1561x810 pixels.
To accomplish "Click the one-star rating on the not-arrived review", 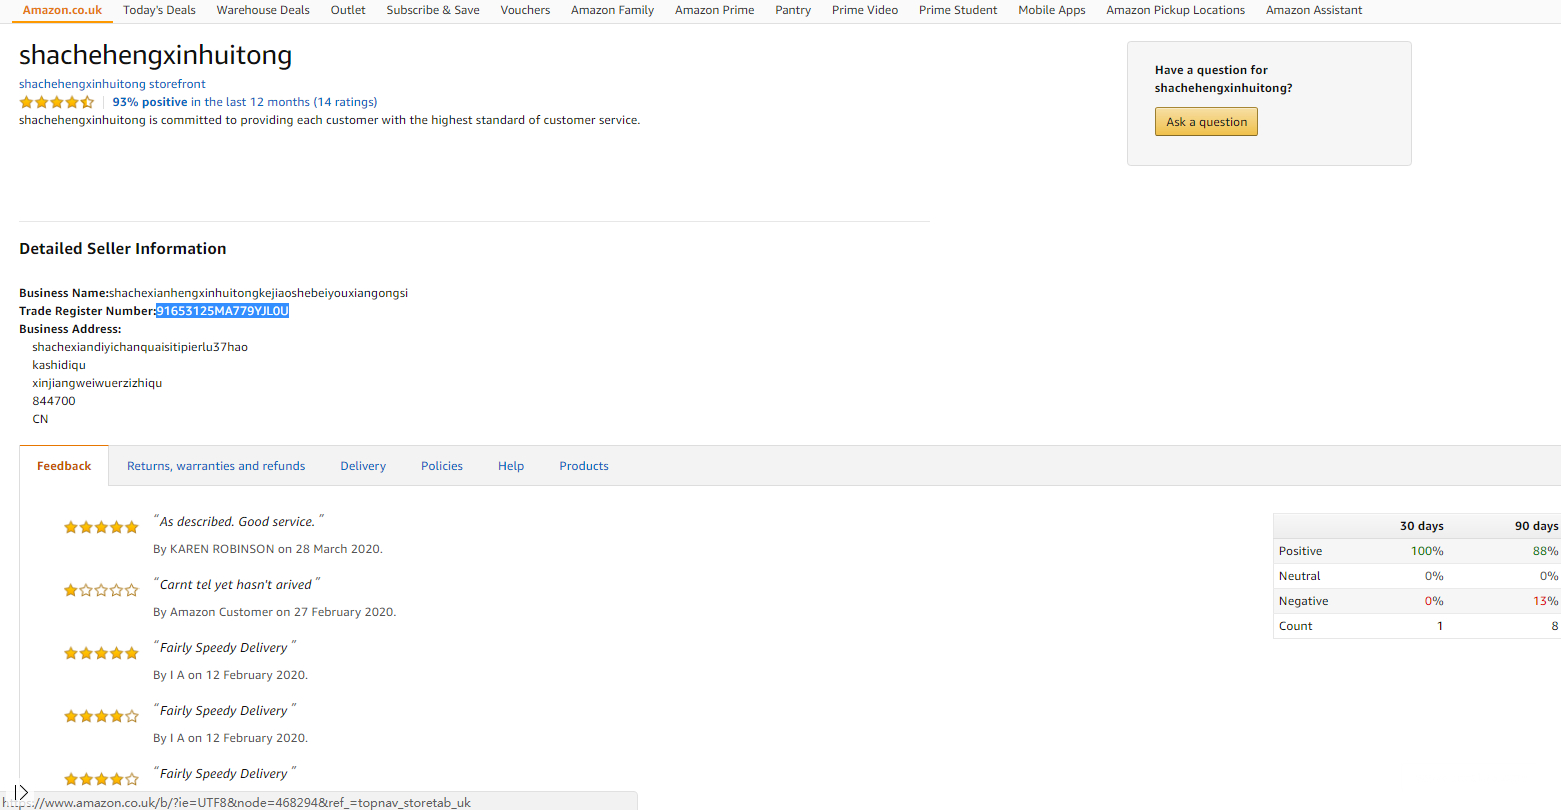I will (x=101, y=590).
